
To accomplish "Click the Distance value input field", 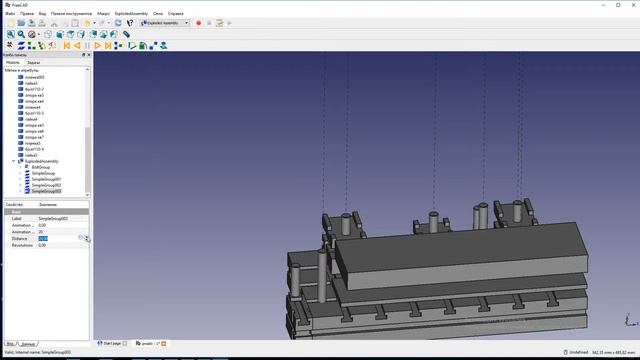I will click(58, 238).
